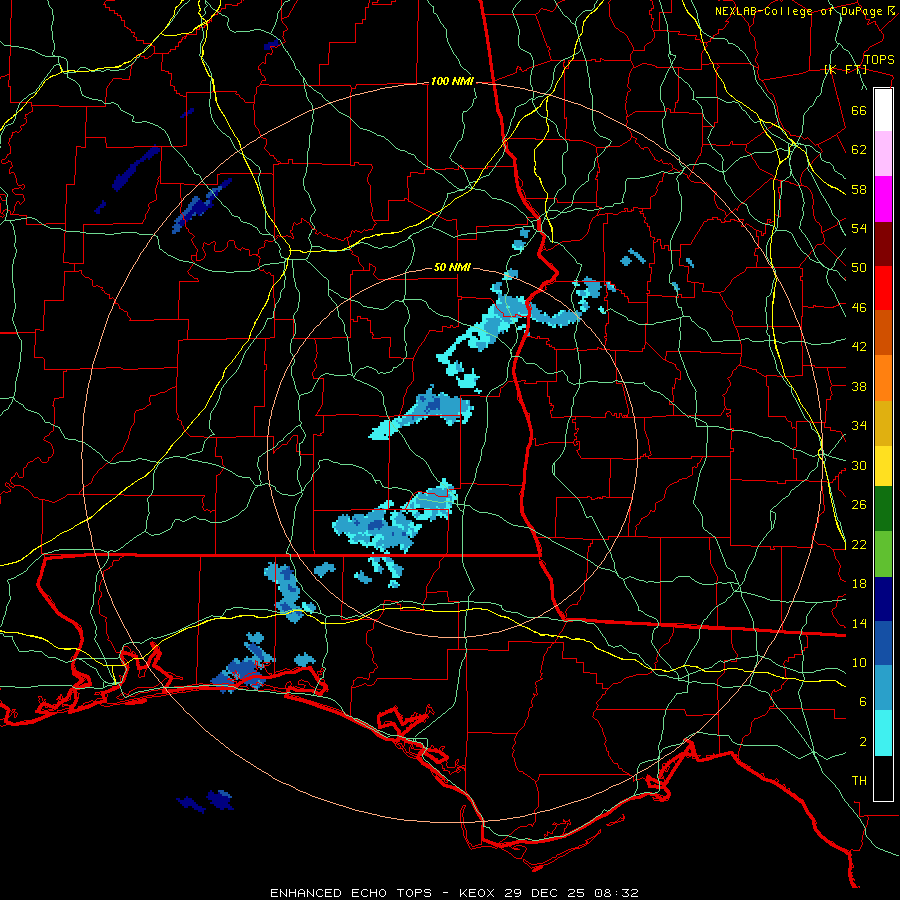The height and width of the screenshot is (900, 900).
Task: Click the navy blue legend swatch
Action: click(883, 599)
